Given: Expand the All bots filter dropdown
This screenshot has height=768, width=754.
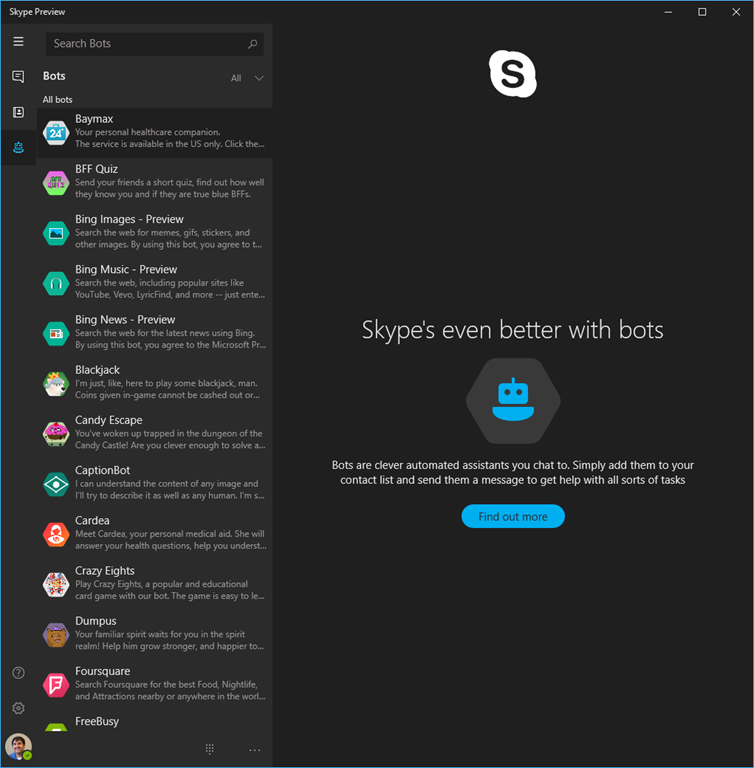Looking at the screenshot, I should click(x=247, y=78).
